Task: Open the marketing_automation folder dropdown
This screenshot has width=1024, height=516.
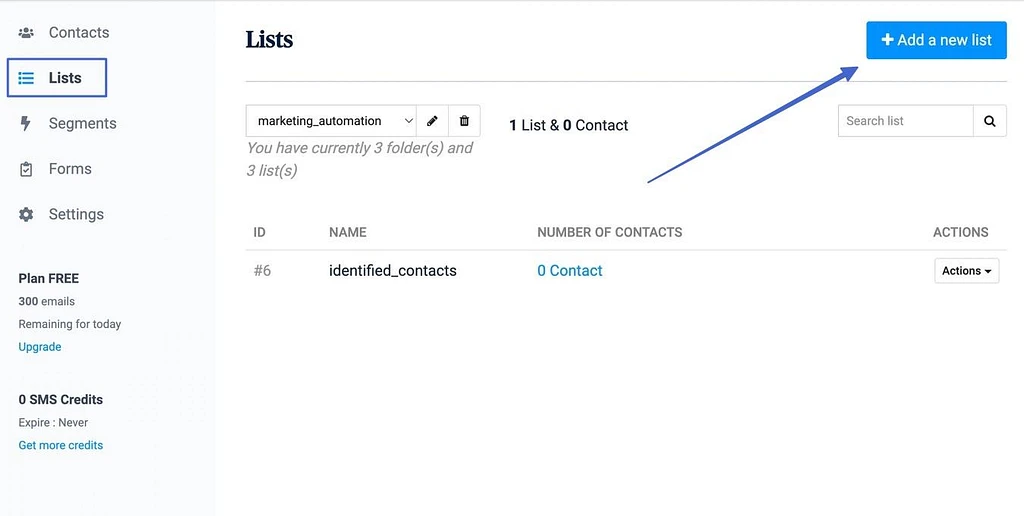Action: [x=331, y=121]
